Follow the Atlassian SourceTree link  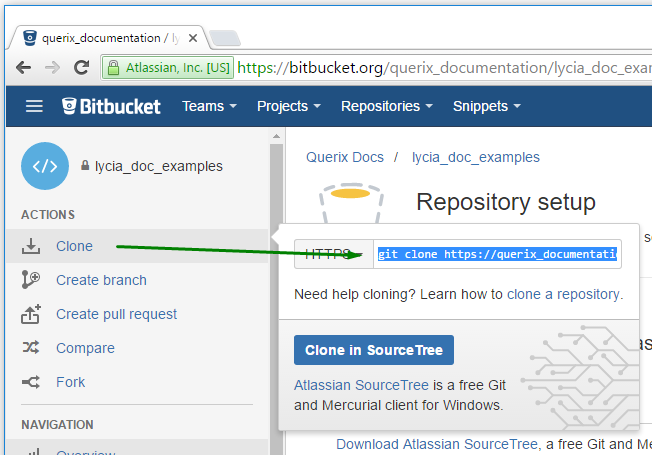361,384
